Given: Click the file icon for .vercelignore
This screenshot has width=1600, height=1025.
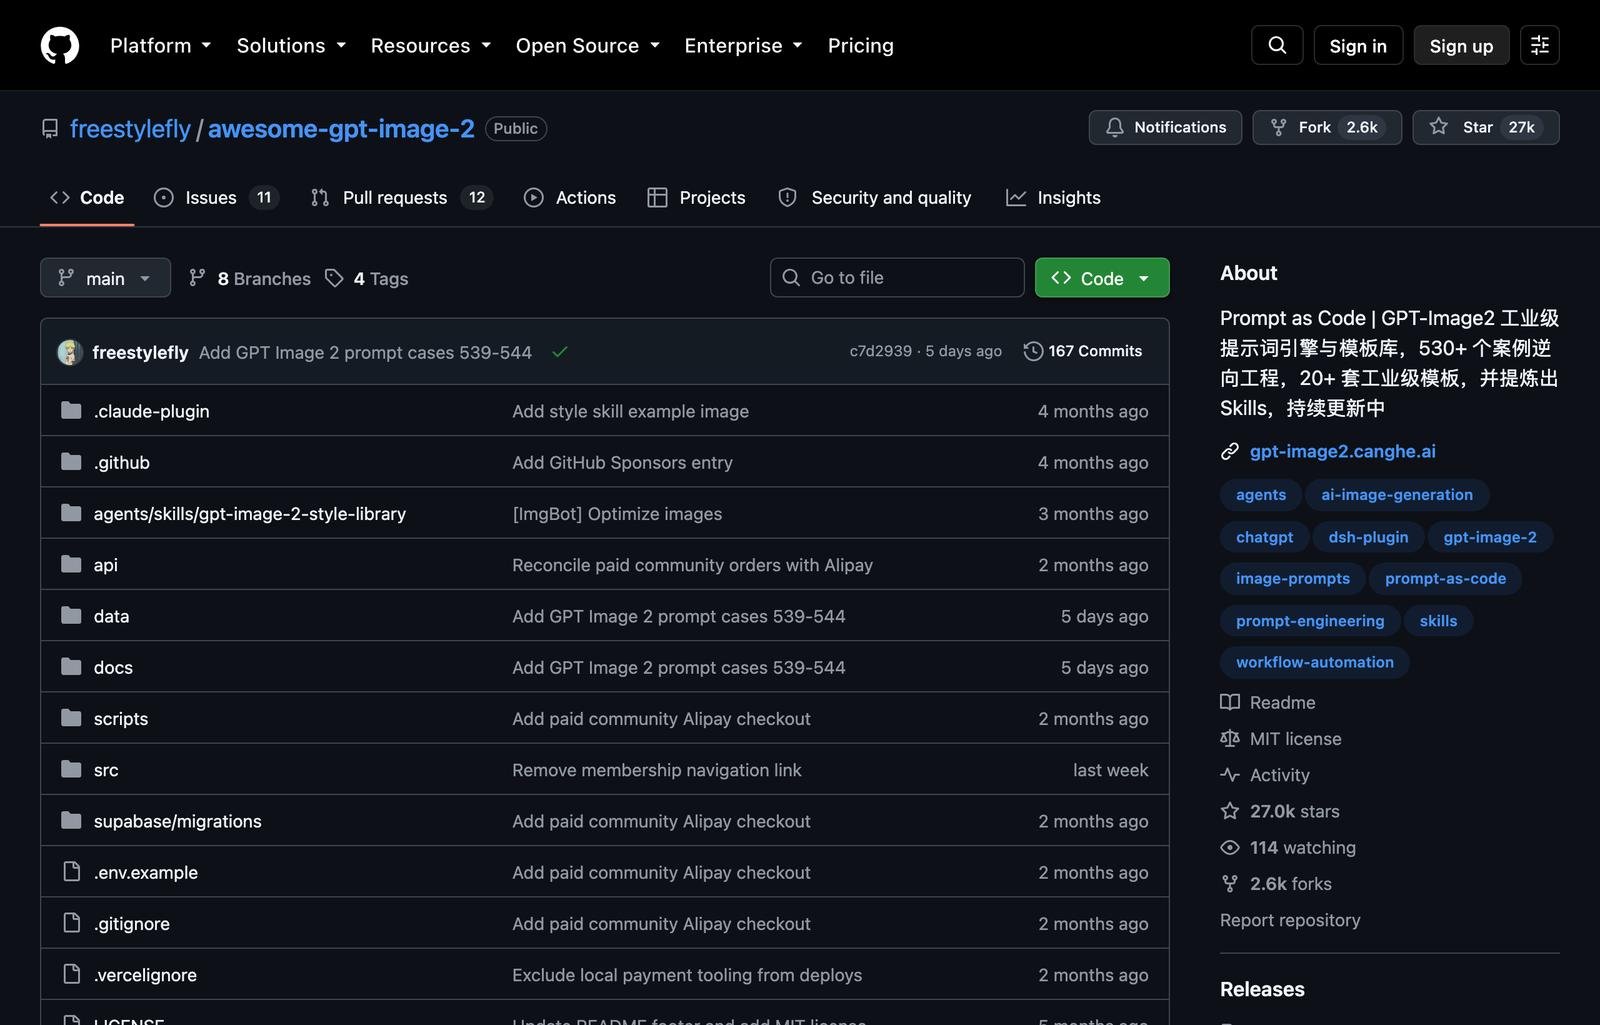Looking at the screenshot, I should tap(71, 974).
